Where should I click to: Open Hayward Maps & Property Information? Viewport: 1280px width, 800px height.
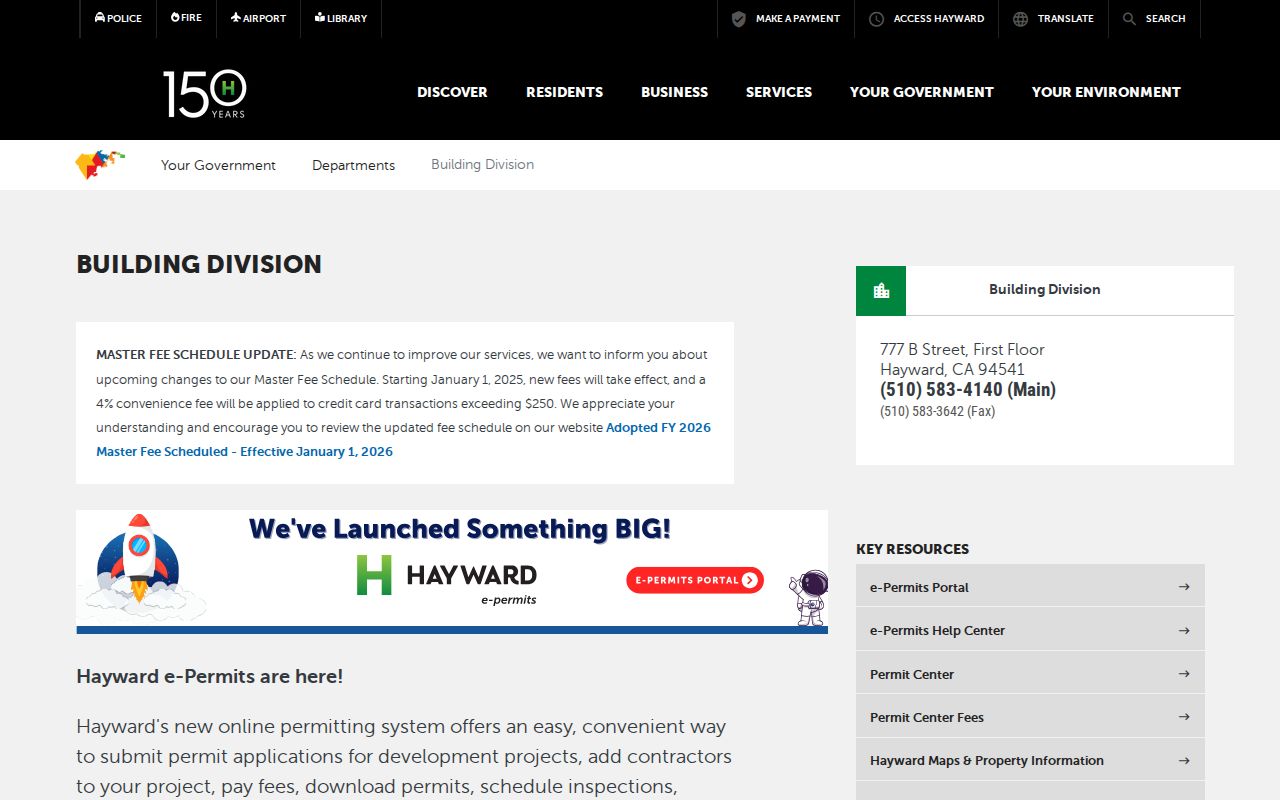click(1030, 760)
